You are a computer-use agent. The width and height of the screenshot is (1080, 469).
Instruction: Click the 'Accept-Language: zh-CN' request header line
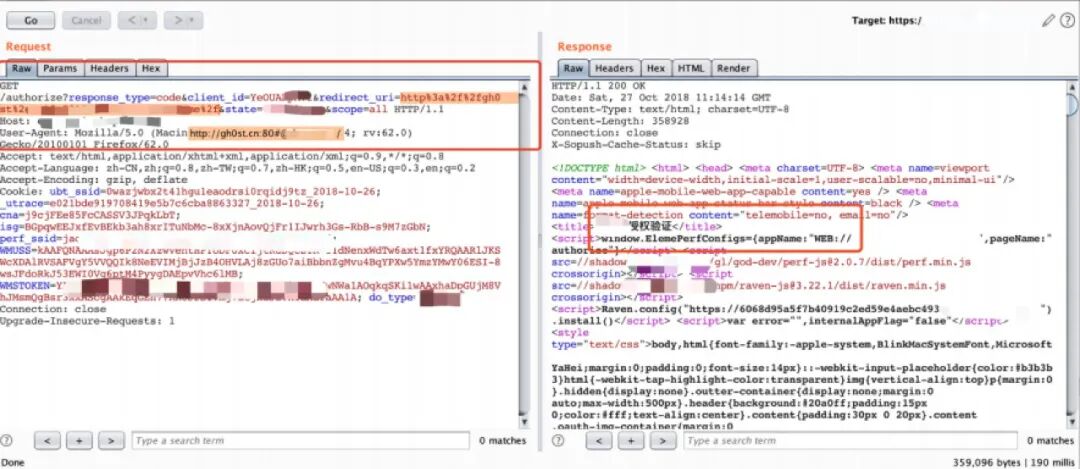238,168
